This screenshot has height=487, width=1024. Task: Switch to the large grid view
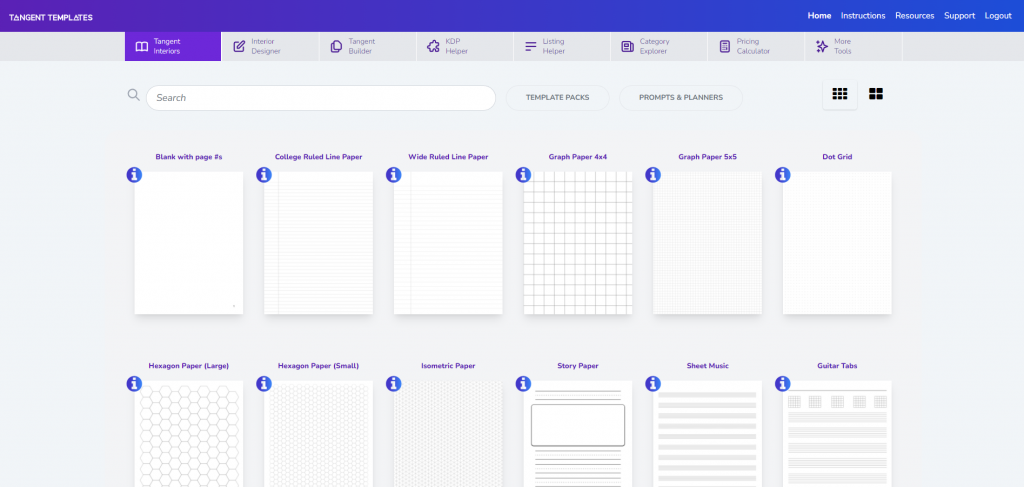[876, 94]
